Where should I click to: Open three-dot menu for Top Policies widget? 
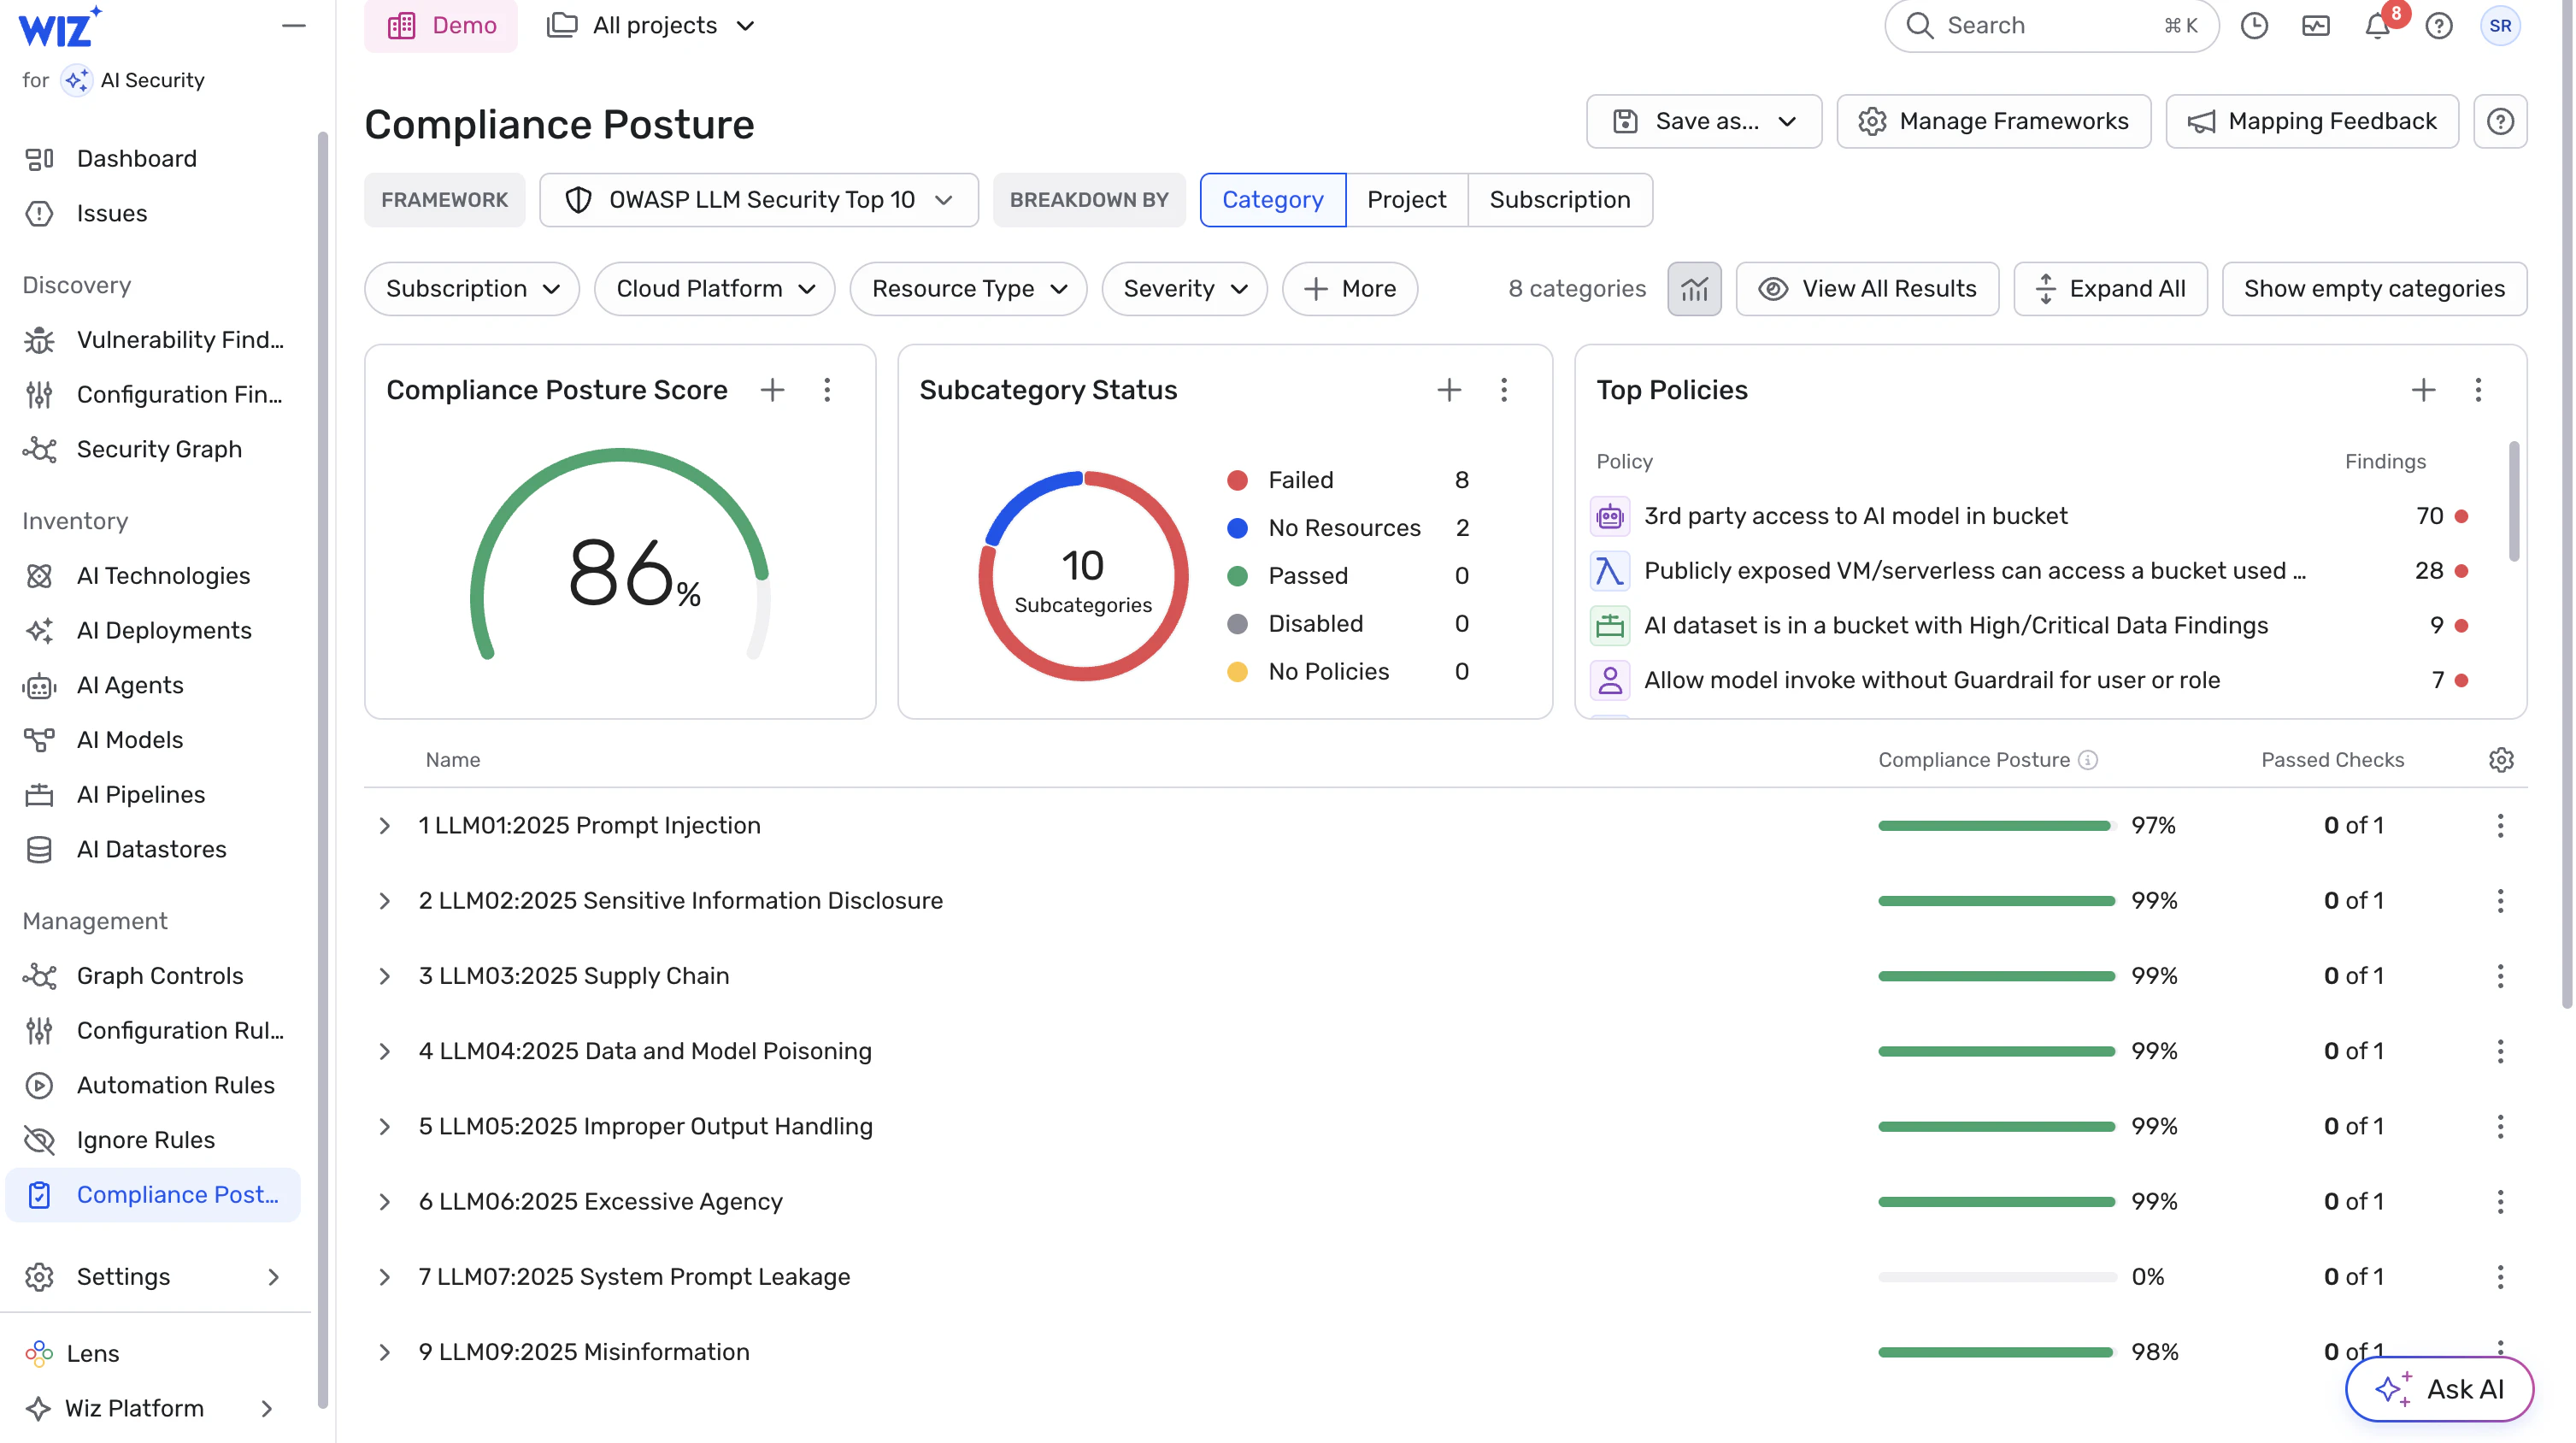pos(2478,390)
